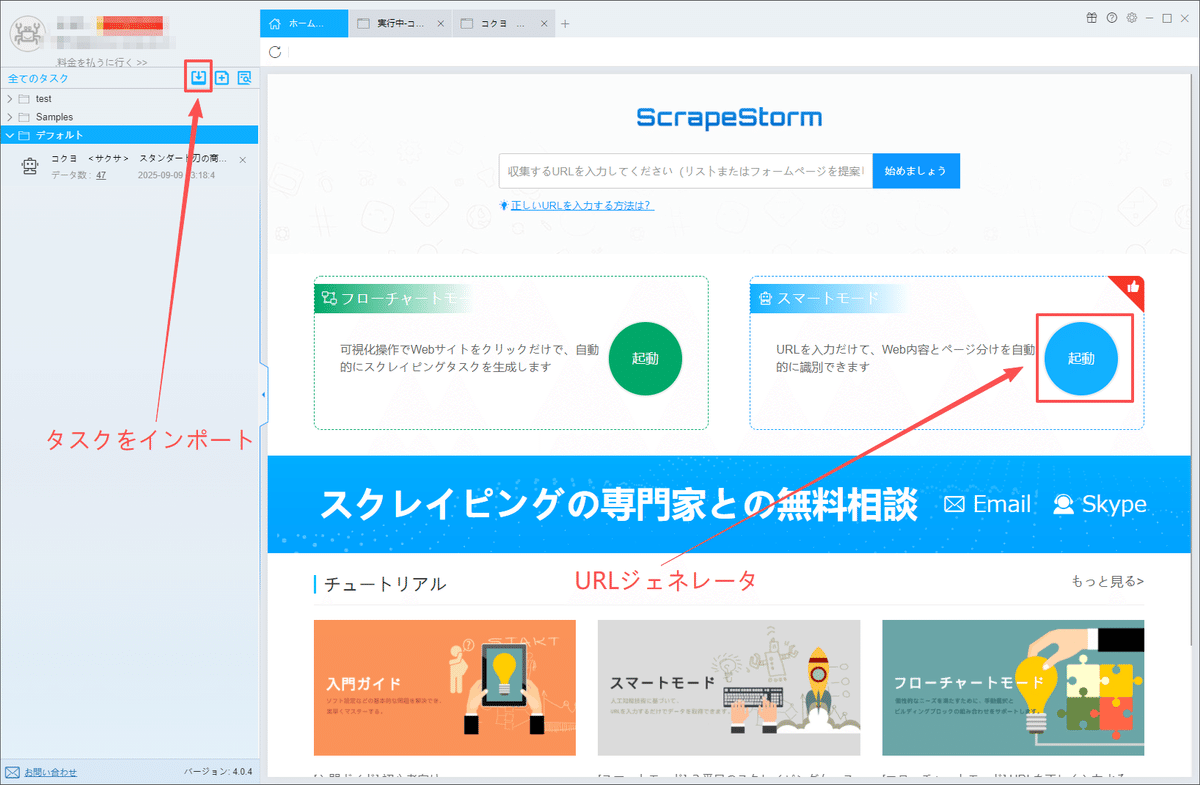
Task: Click the もっと見る> link
Action: (1107, 581)
